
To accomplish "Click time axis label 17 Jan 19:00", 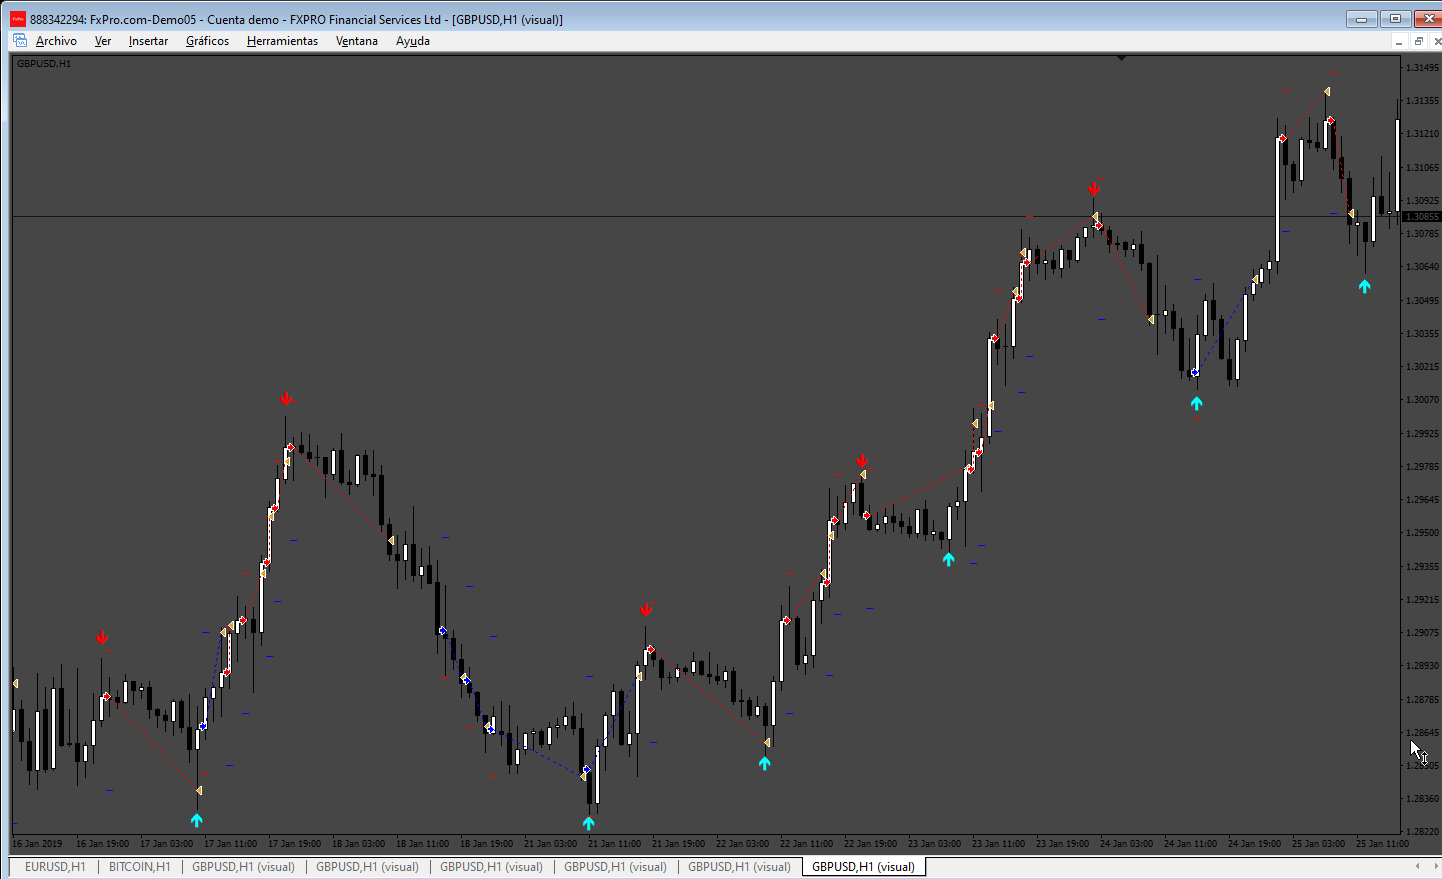I will (x=294, y=844).
